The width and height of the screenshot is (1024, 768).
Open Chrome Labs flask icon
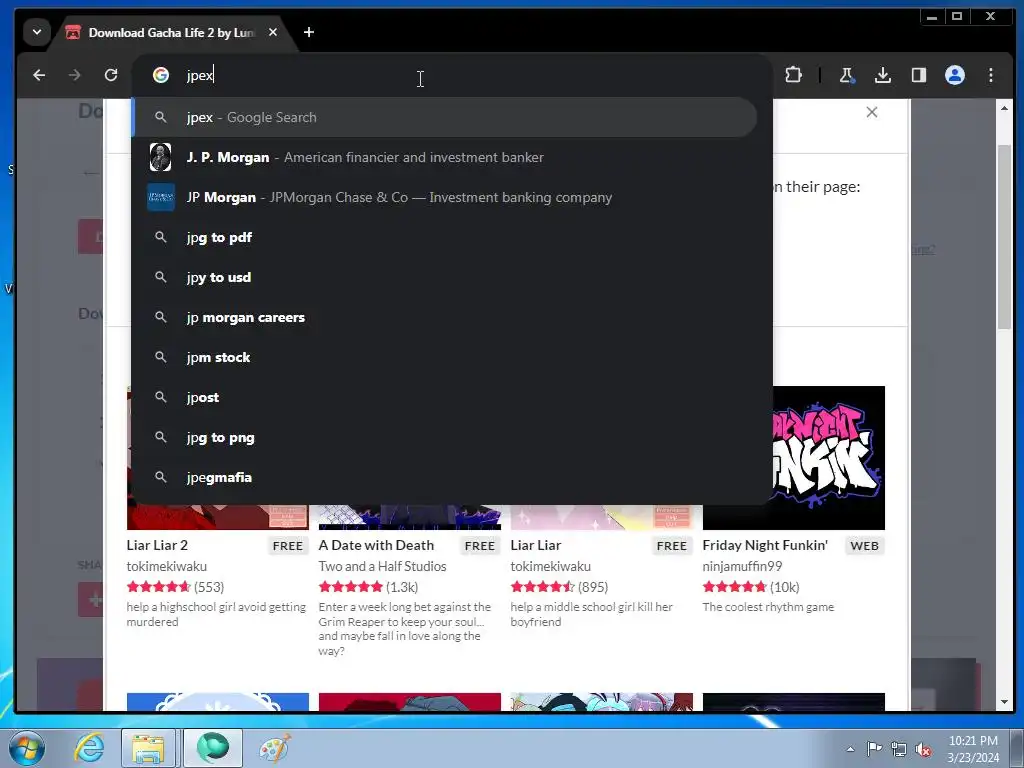(x=846, y=75)
